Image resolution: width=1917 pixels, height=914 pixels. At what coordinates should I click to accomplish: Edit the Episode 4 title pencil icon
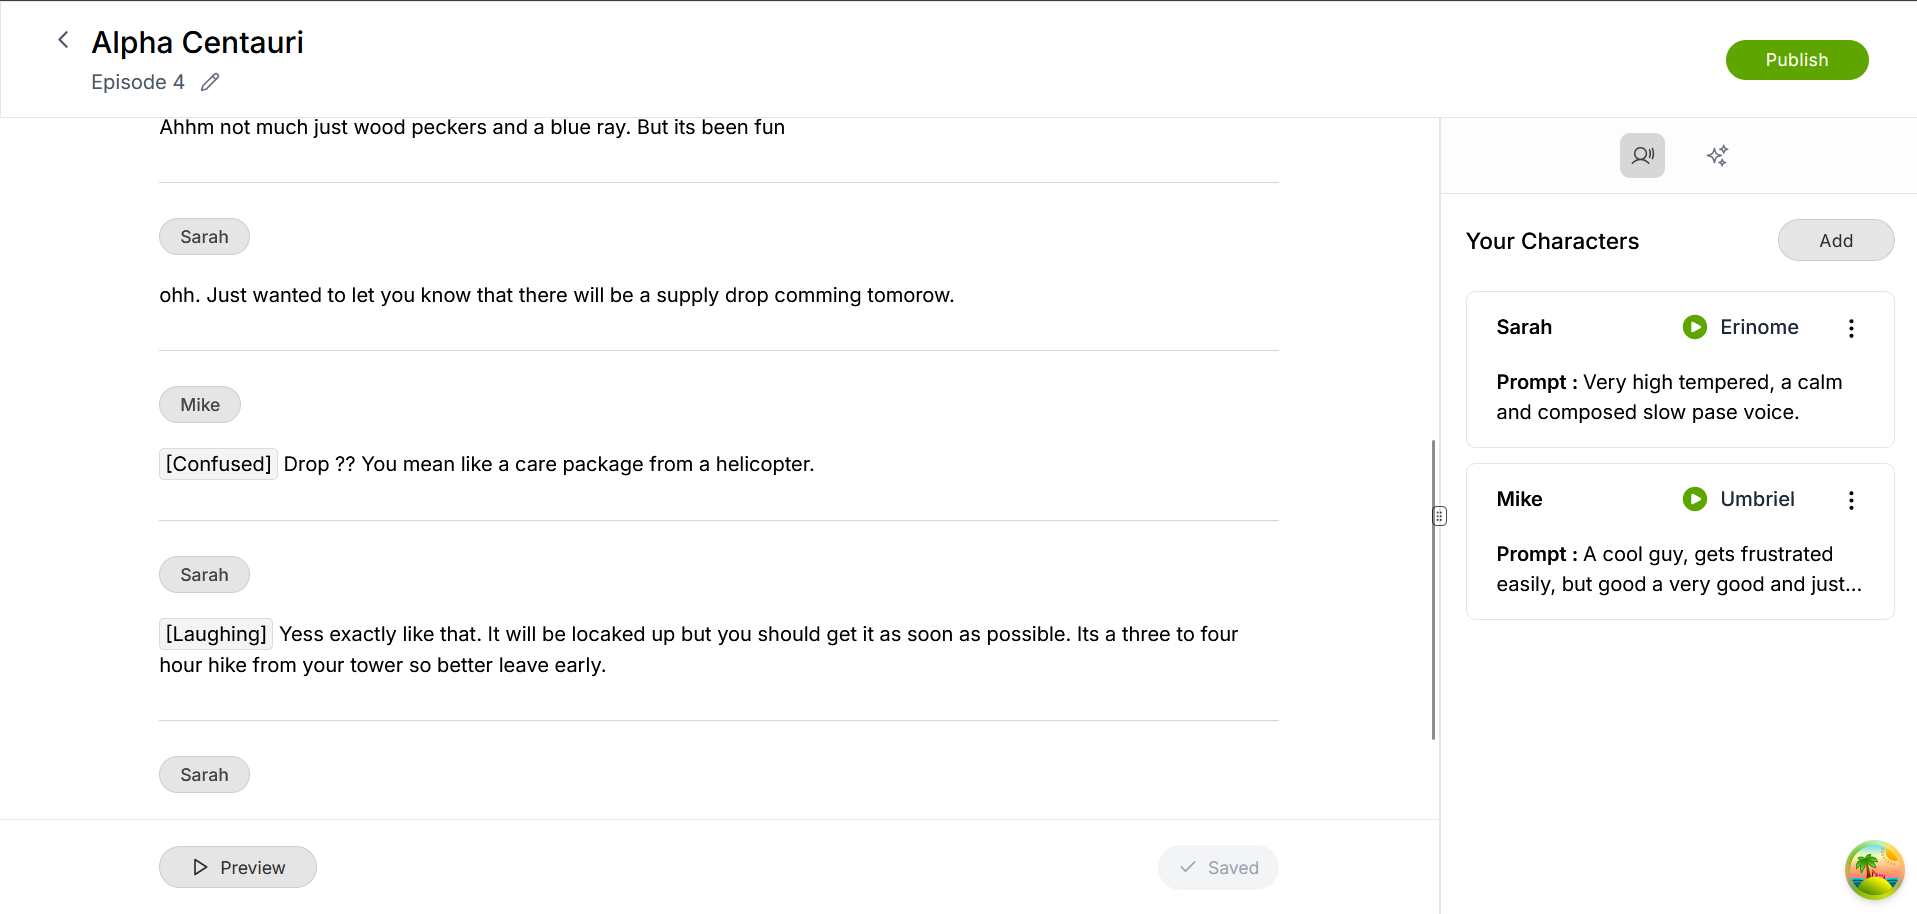point(210,82)
